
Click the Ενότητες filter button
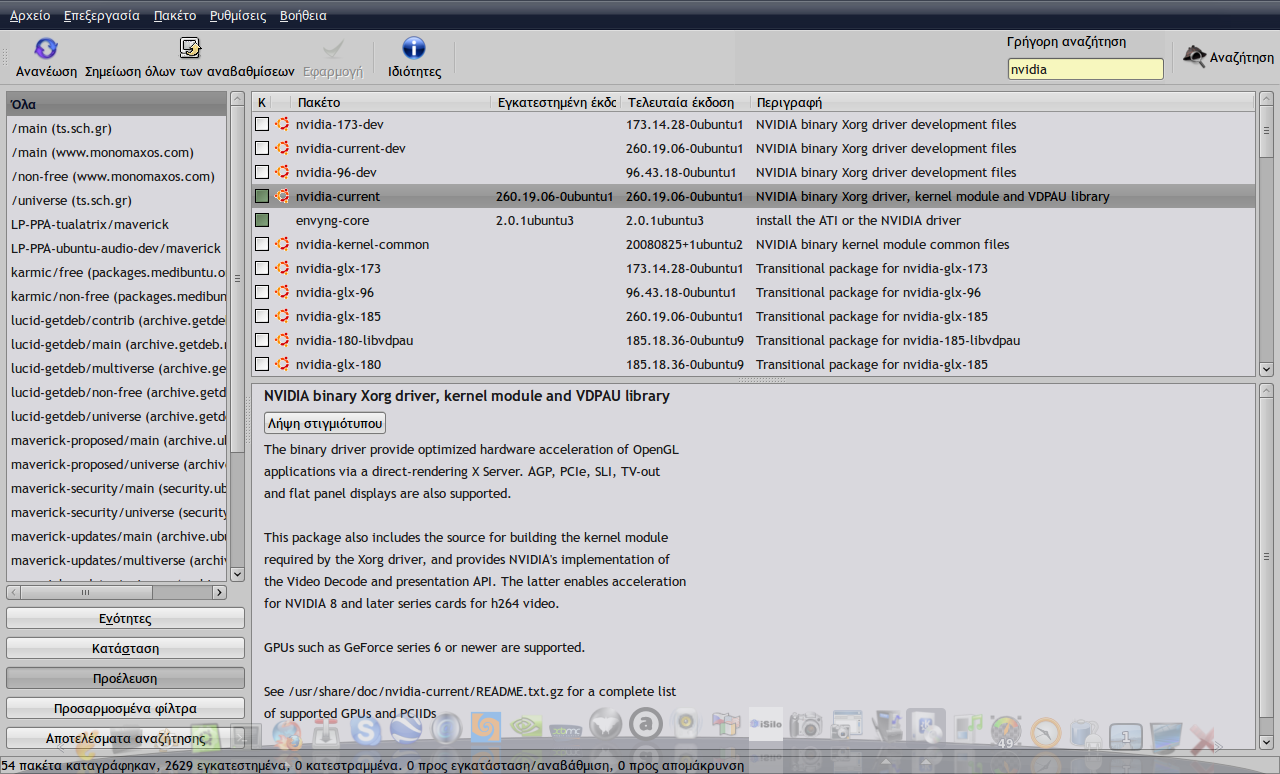tap(126, 619)
